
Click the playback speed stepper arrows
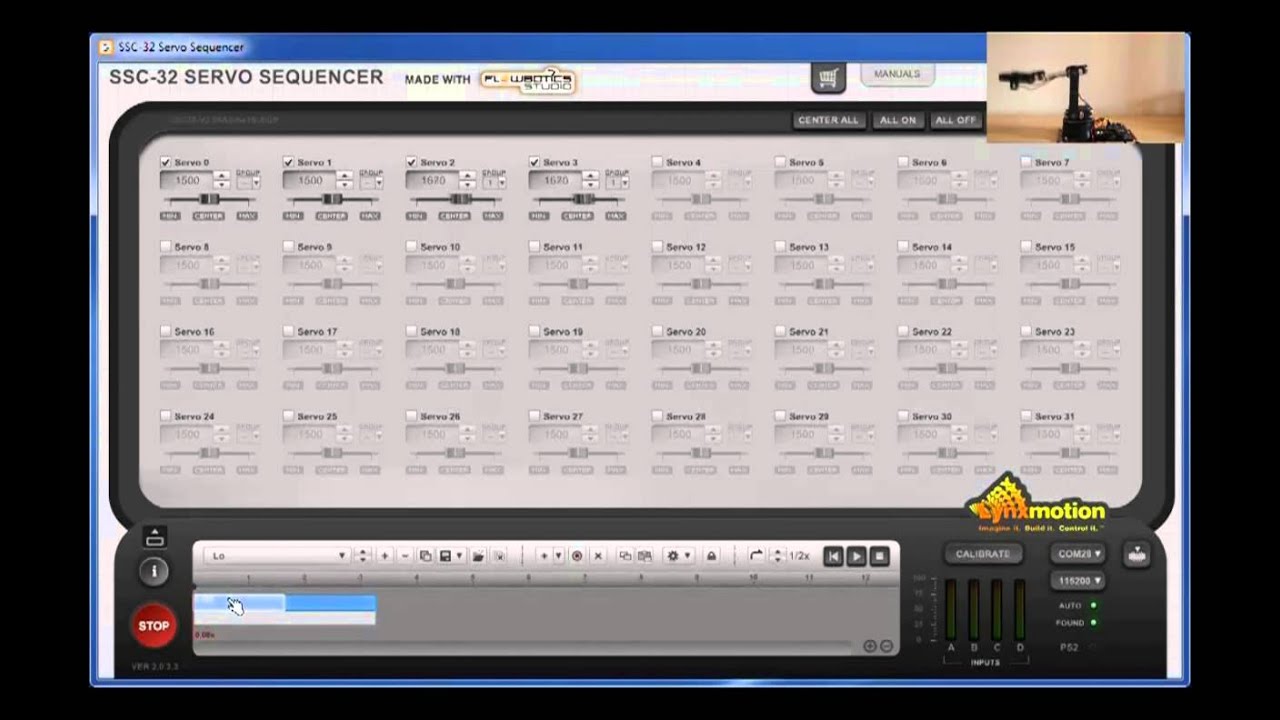coord(779,556)
